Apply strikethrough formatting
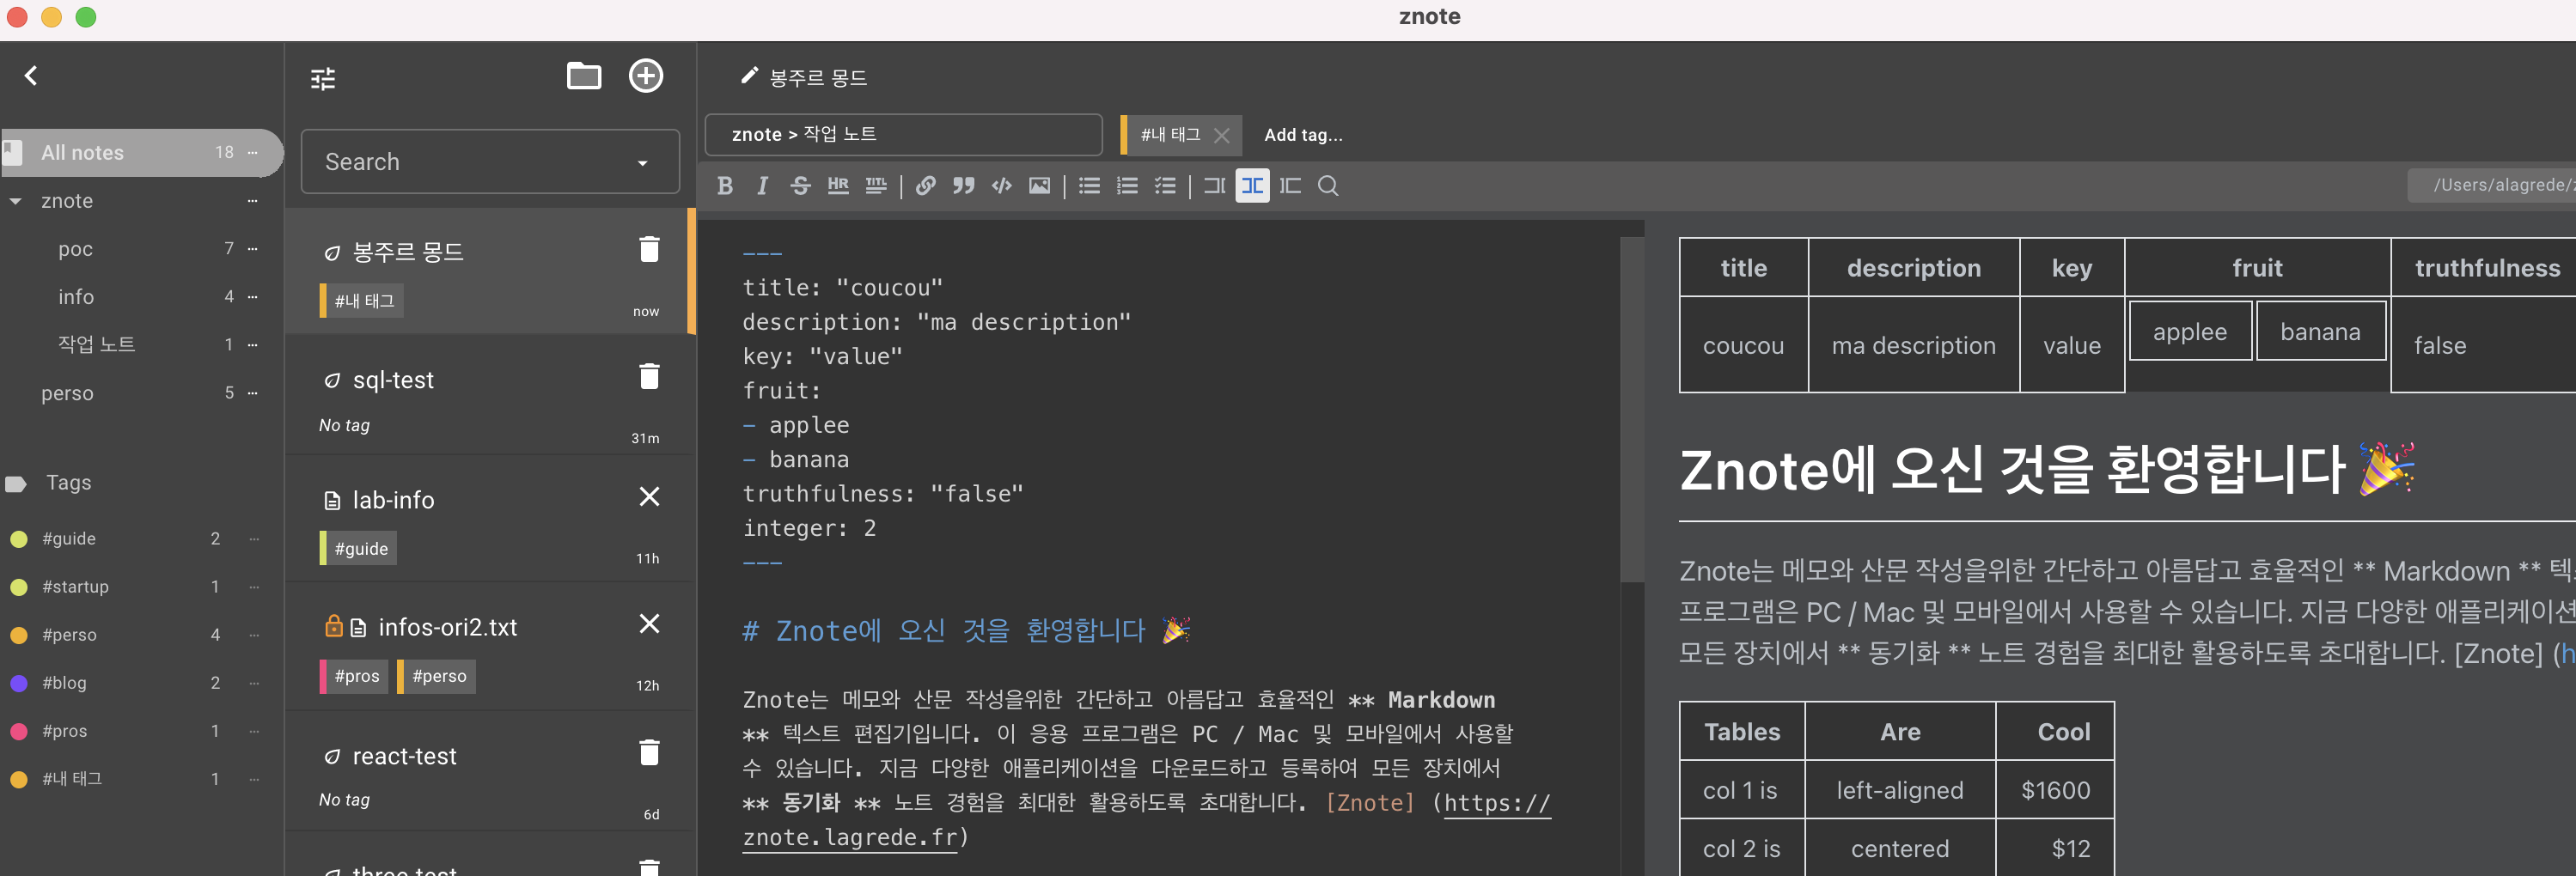The height and width of the screenshot is (876, 2576). tap(800, 186)
